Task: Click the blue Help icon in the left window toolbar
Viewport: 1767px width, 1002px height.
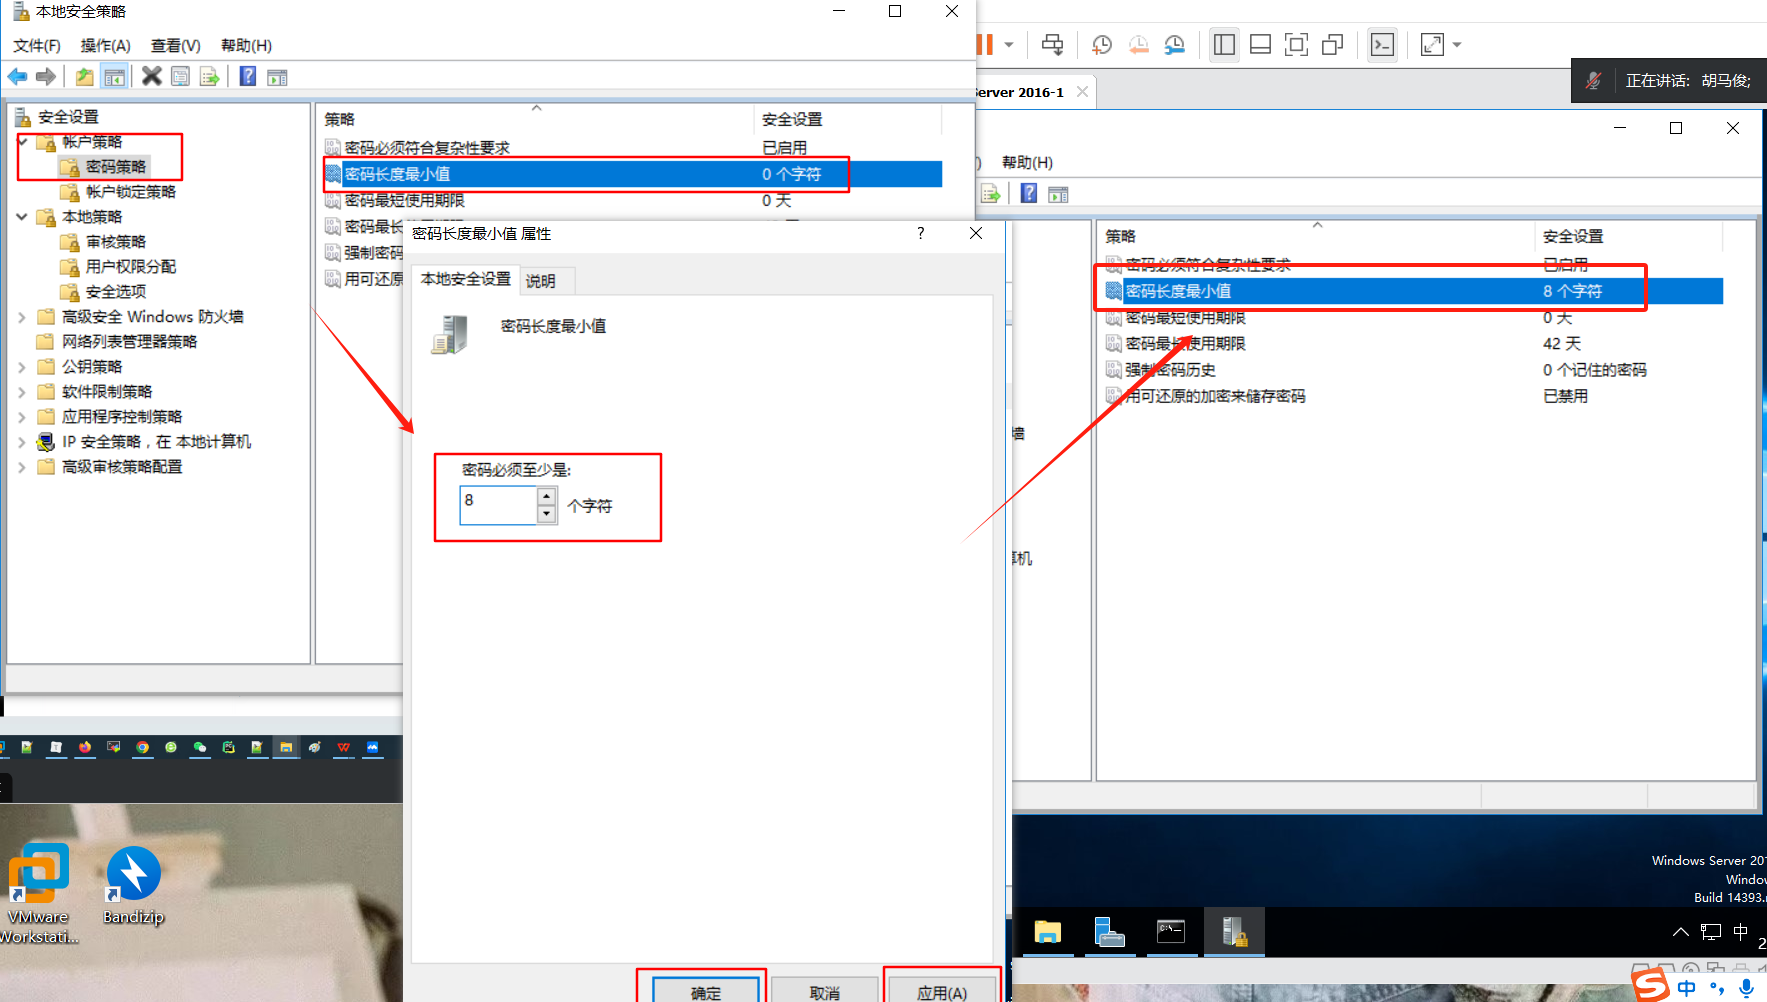Action: pos(248,76)
